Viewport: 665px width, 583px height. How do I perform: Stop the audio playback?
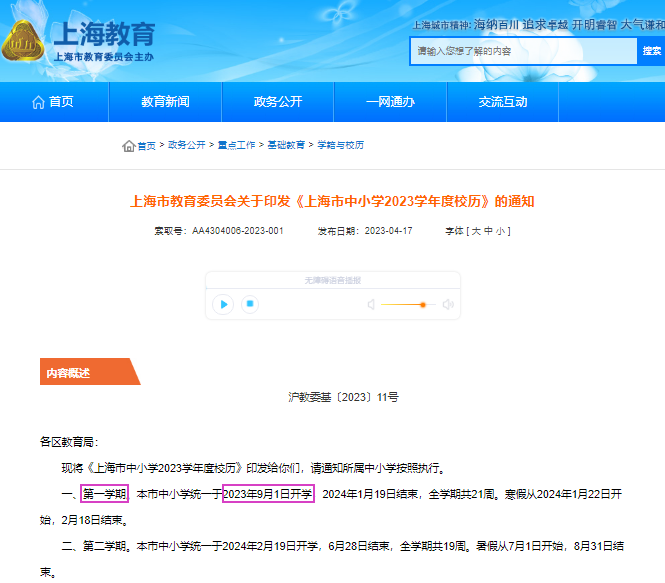(251, 304)
